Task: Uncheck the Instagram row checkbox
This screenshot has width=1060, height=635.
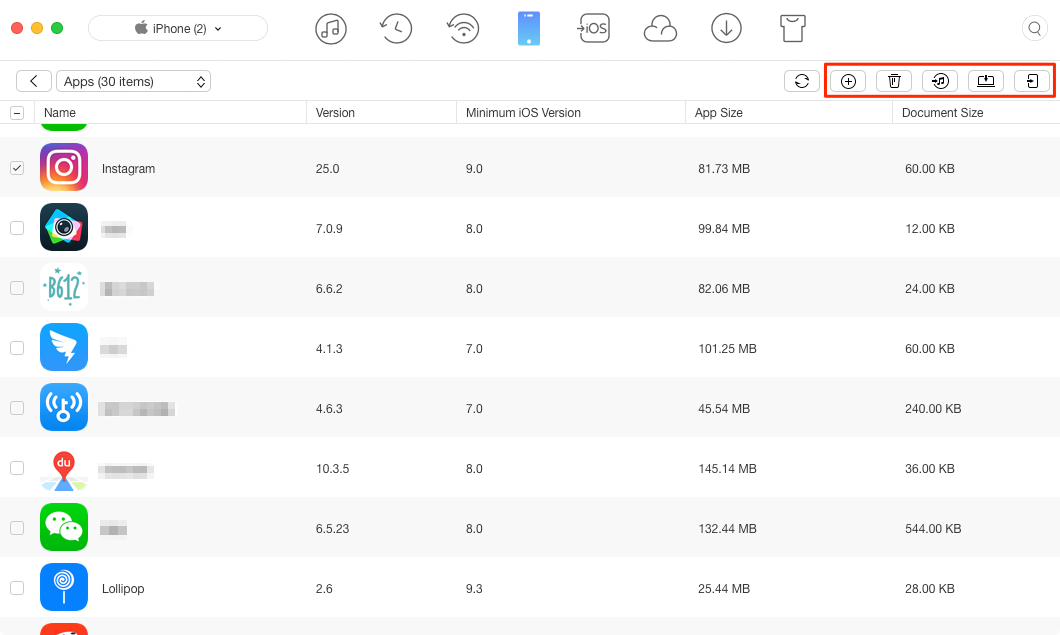Action: tap(17, 168)
